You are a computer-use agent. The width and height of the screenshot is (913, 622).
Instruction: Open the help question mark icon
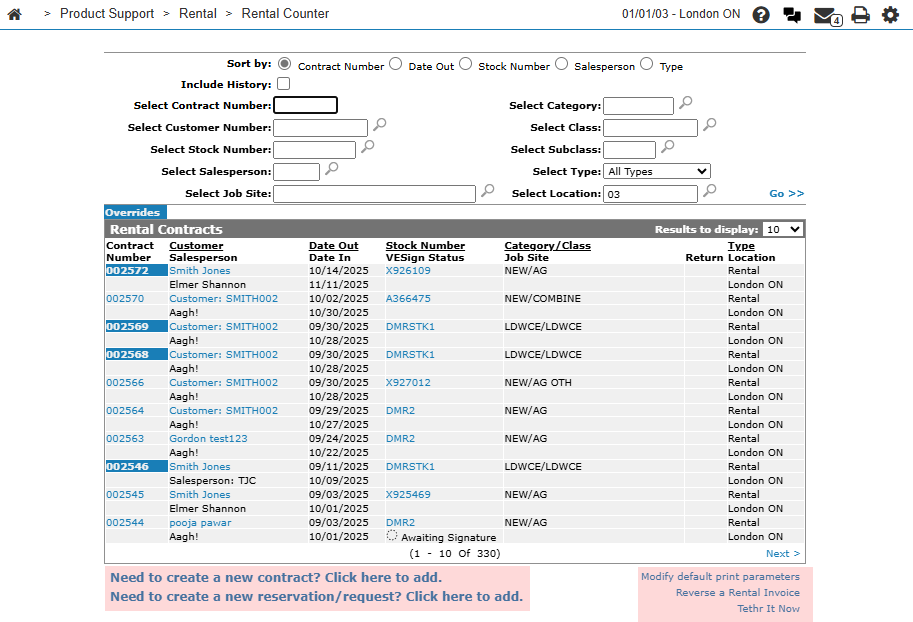(x=761, y=15)
